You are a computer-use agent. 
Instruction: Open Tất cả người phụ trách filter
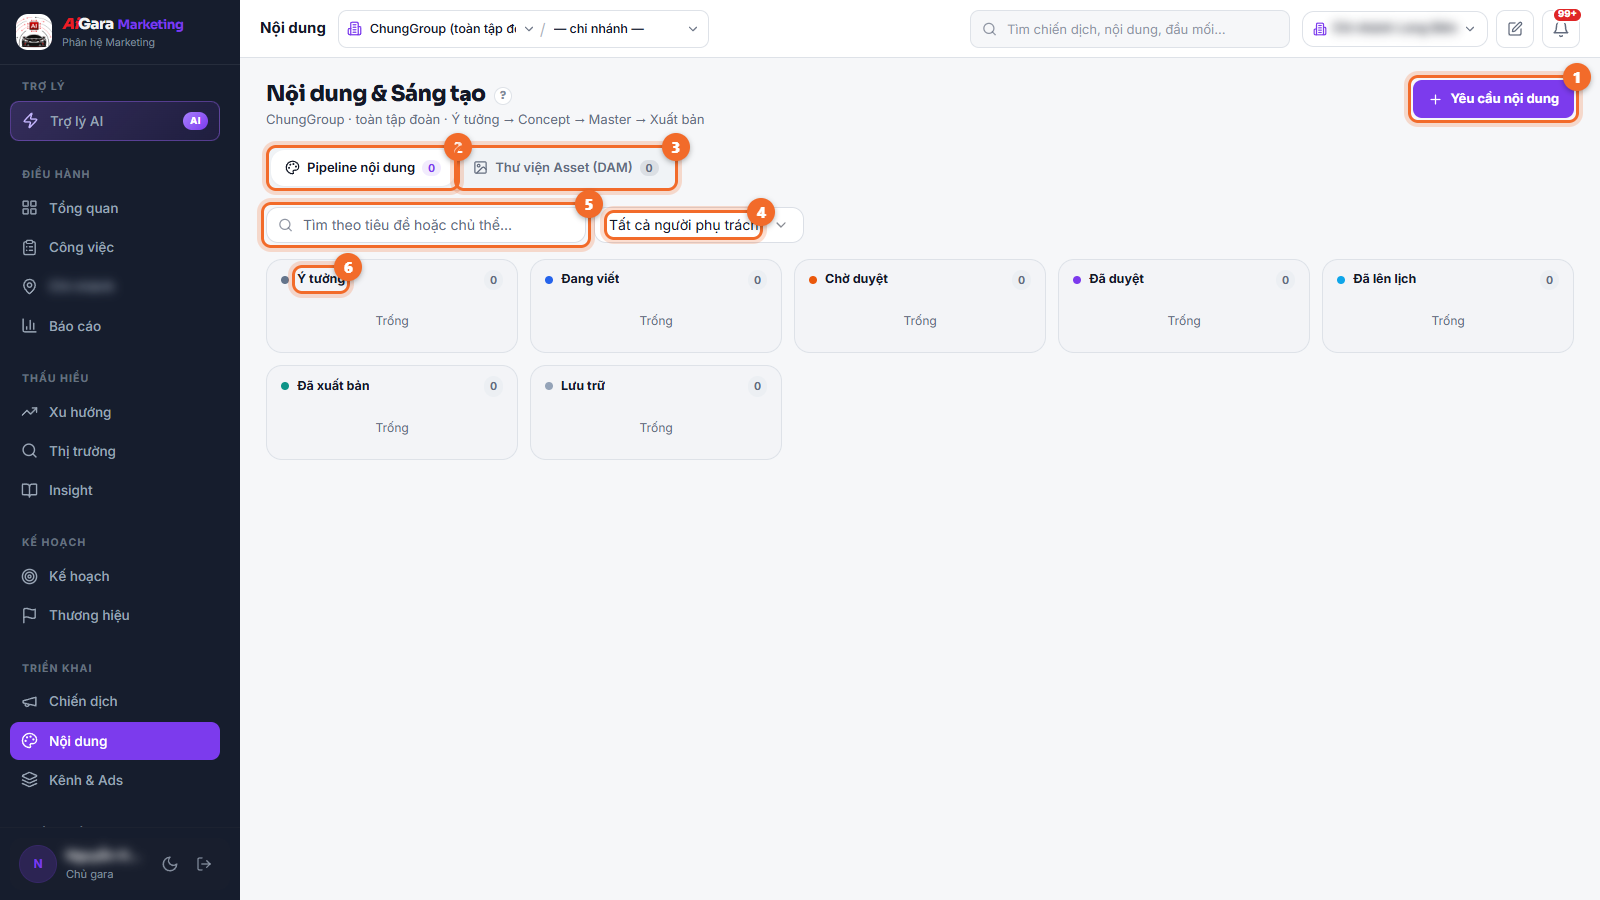[702, 225]
